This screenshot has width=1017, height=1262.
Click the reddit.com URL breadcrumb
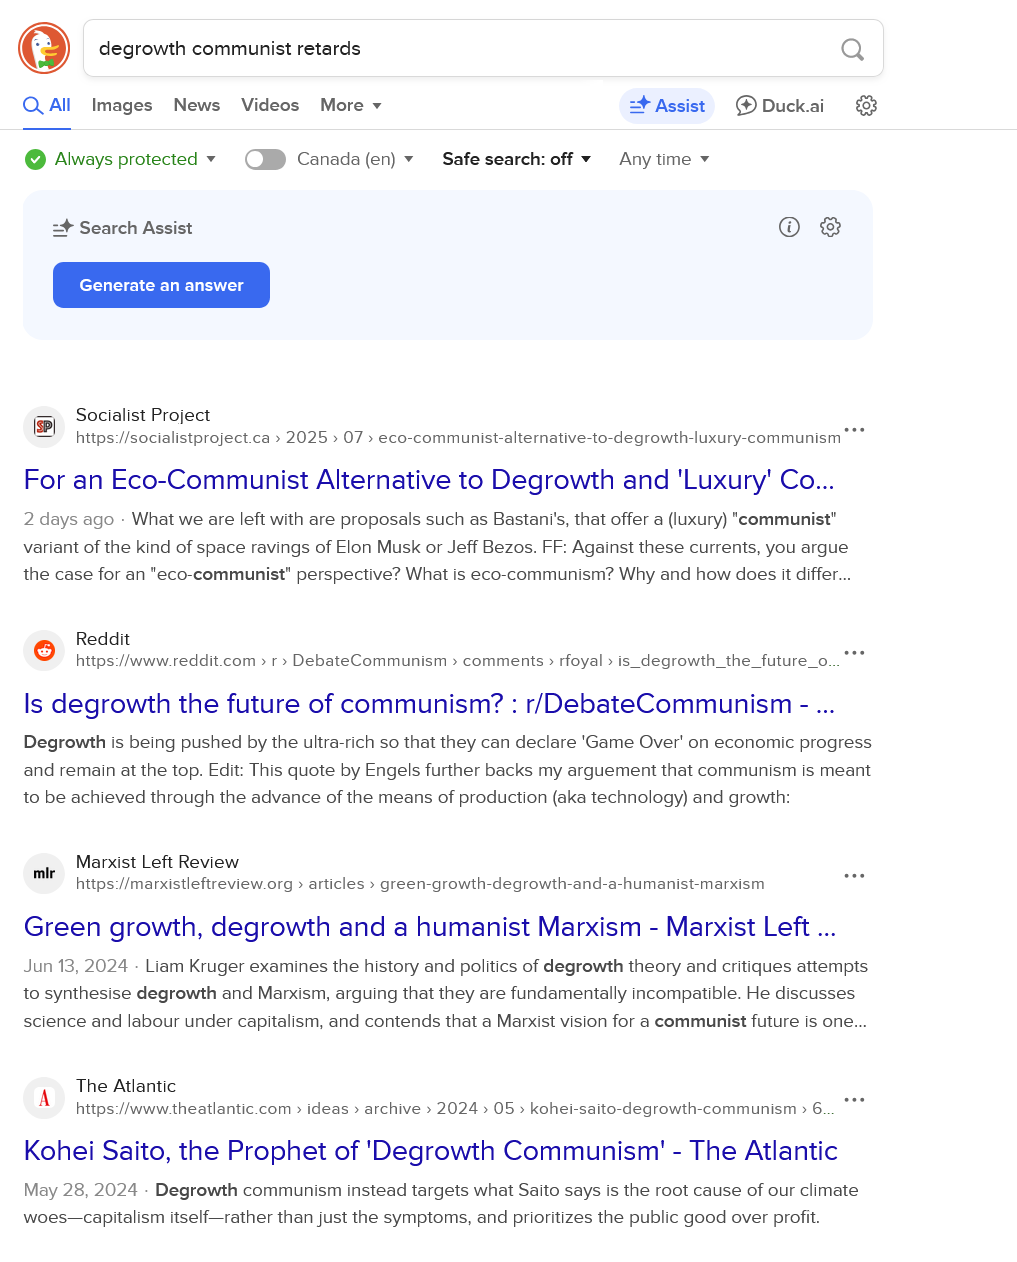pos(458,661)
